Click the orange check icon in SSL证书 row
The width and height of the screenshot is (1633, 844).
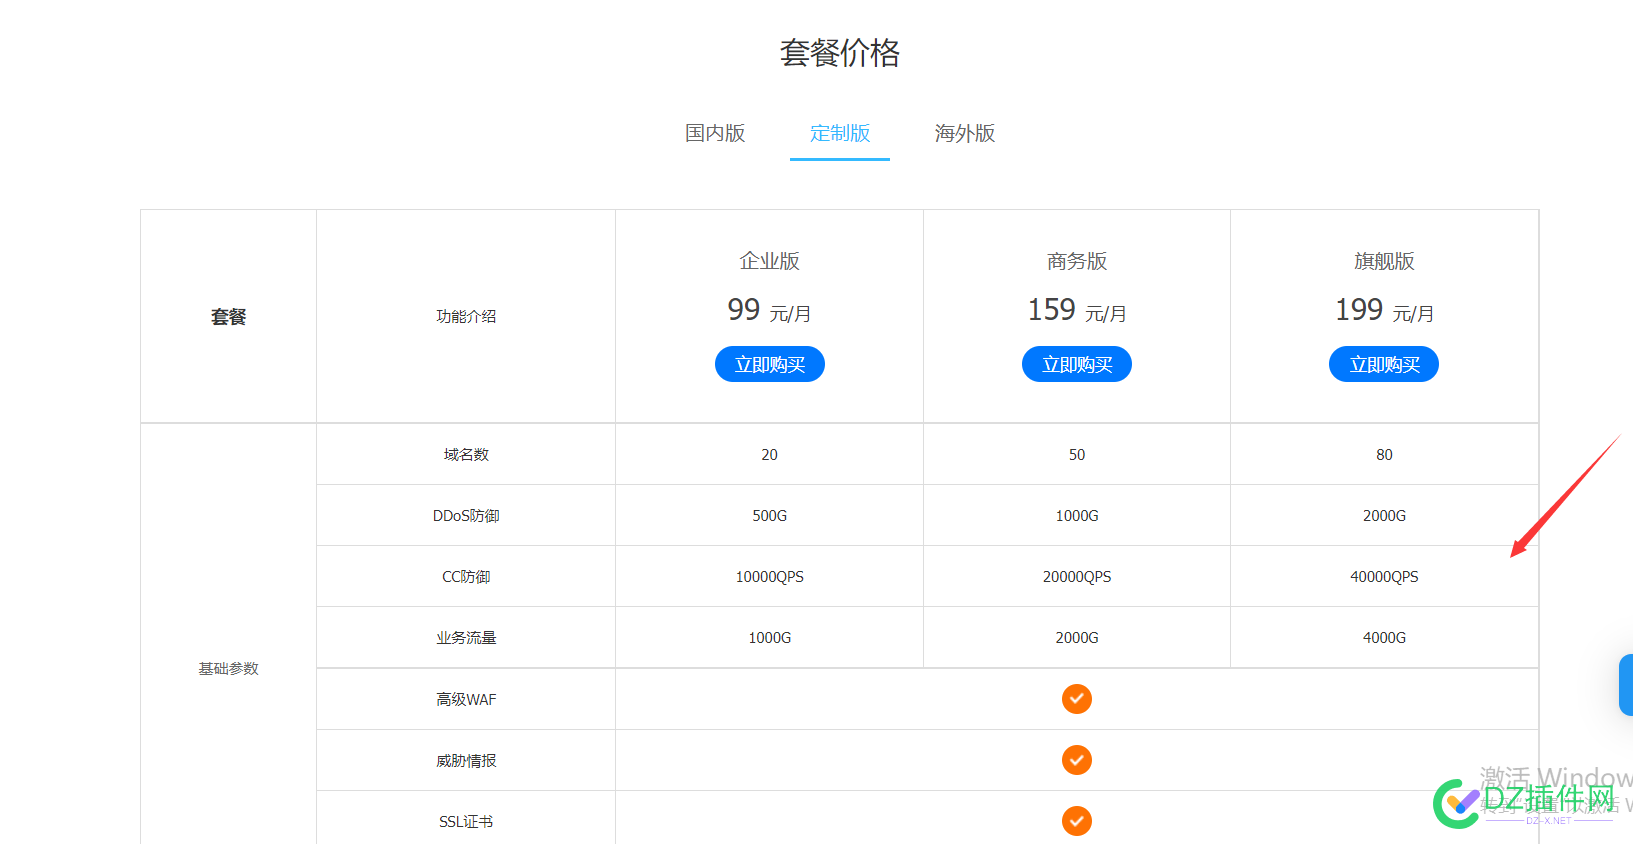click(1077, 821)
